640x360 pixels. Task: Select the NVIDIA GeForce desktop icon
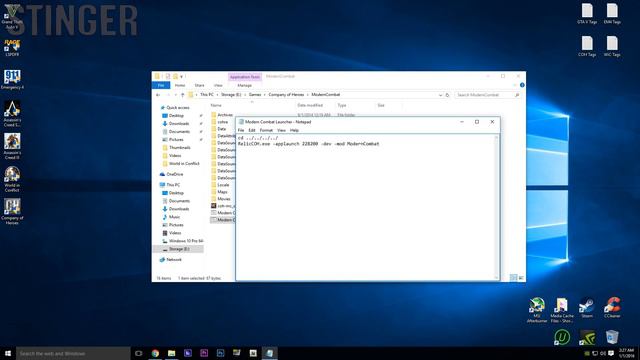coord(587,338)
